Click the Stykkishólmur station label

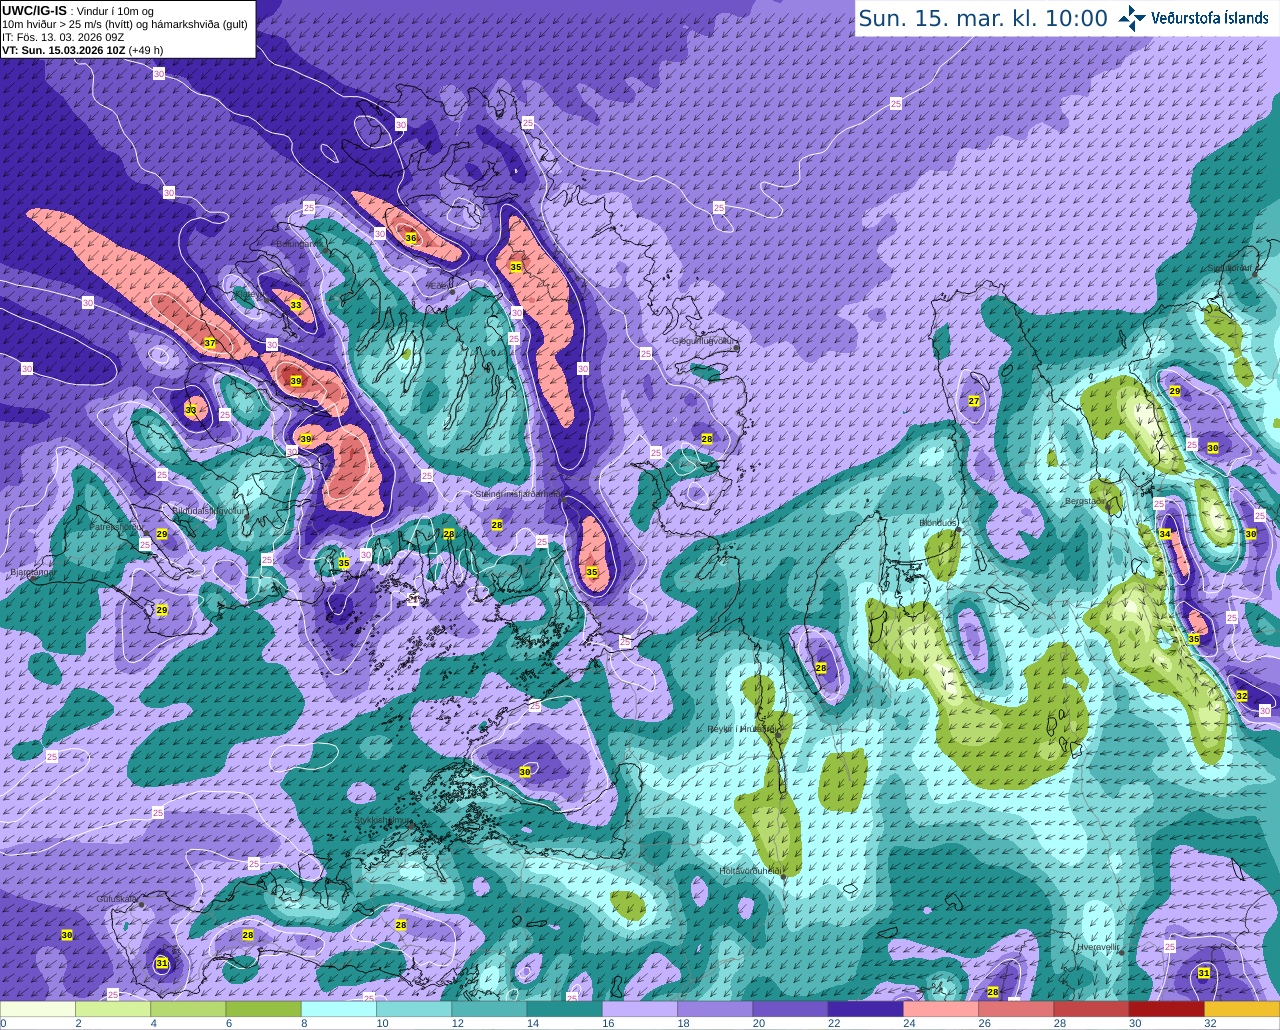pos(382,820)
